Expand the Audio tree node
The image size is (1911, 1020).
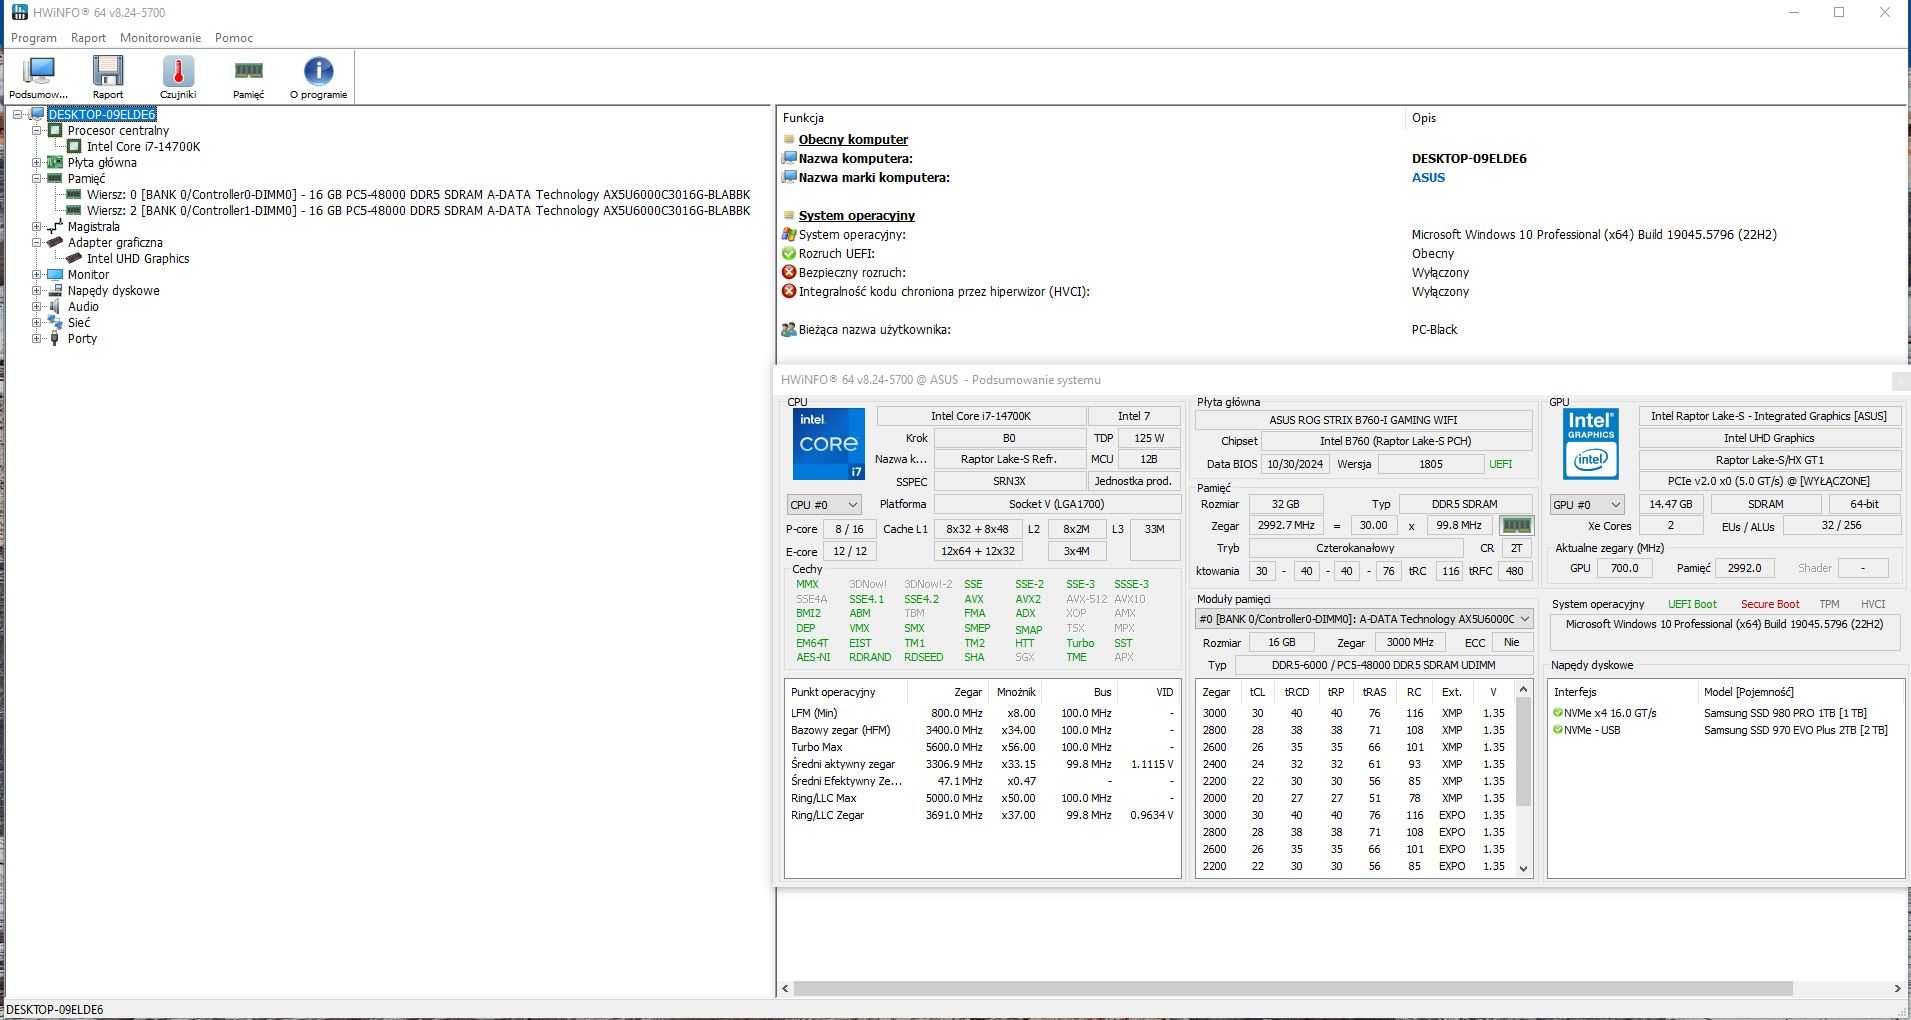pos(37,307)
